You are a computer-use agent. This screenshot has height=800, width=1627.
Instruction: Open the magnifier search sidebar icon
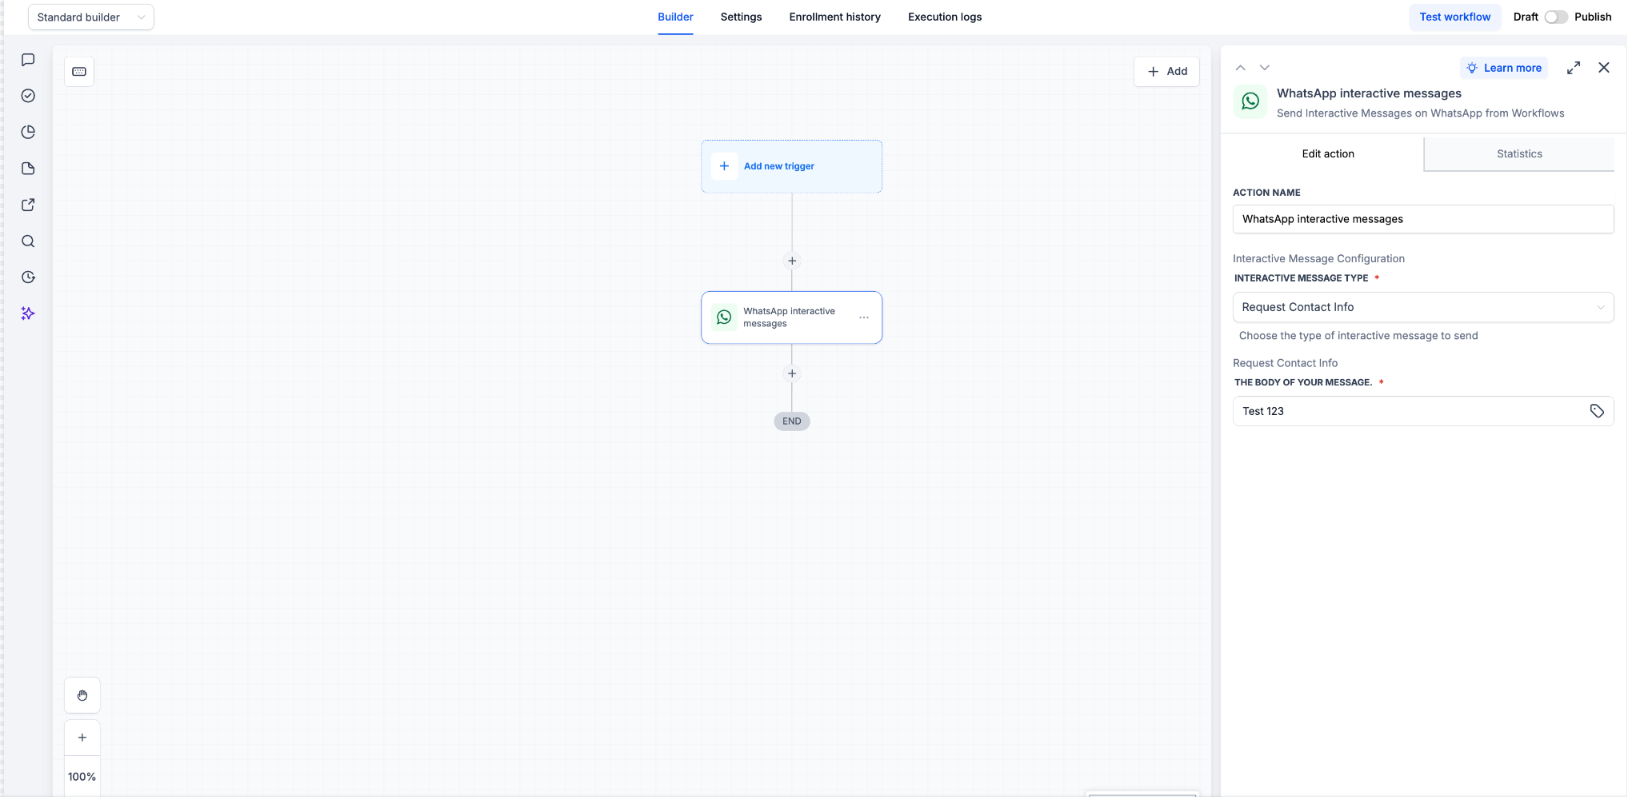28,241
